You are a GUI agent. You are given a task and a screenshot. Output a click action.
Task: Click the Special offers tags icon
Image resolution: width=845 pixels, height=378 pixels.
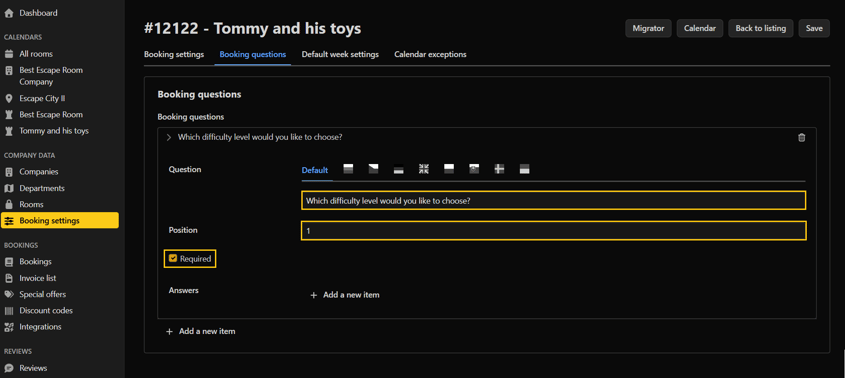(x=8, y=294)
